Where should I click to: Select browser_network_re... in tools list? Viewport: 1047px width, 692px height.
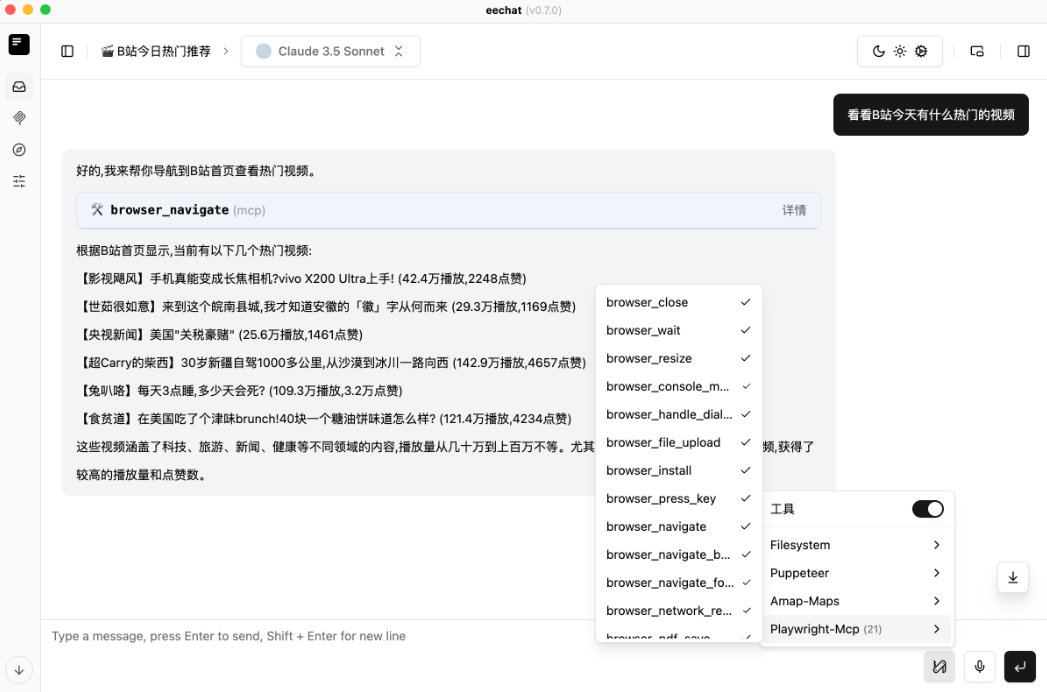[678, 611]
